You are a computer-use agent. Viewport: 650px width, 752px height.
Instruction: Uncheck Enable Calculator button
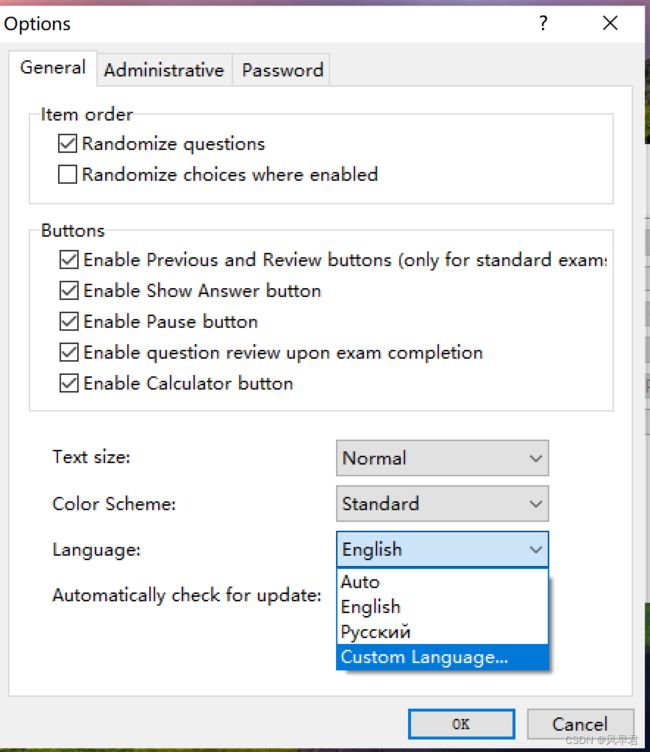click(x=69, y=383)
